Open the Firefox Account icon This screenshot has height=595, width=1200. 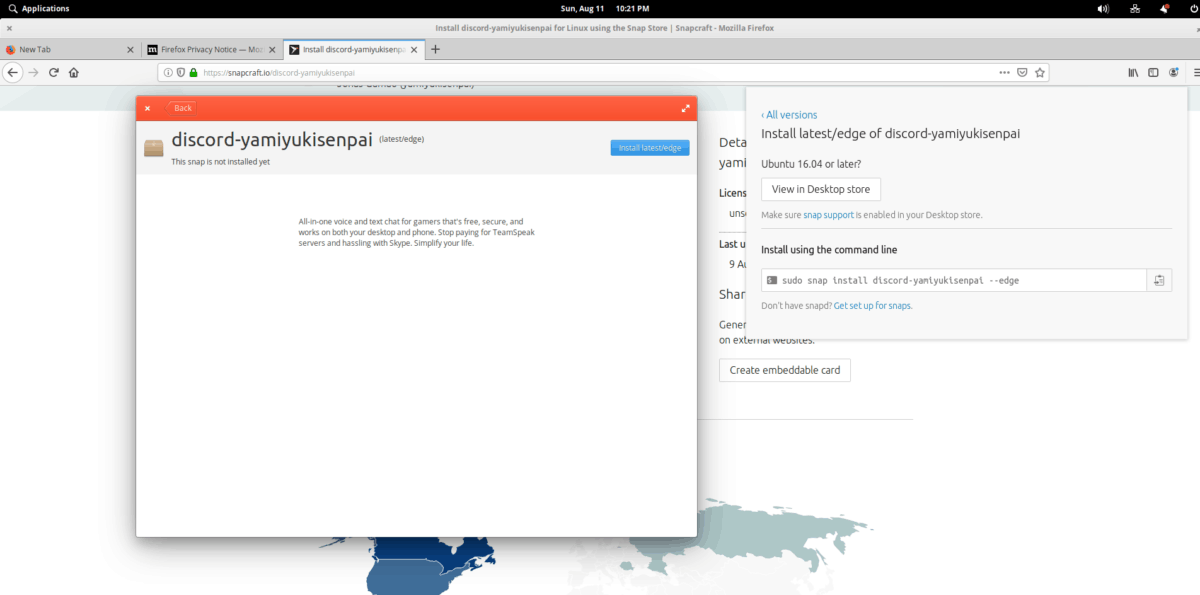pyautogui.click(x=1173, y=72)
